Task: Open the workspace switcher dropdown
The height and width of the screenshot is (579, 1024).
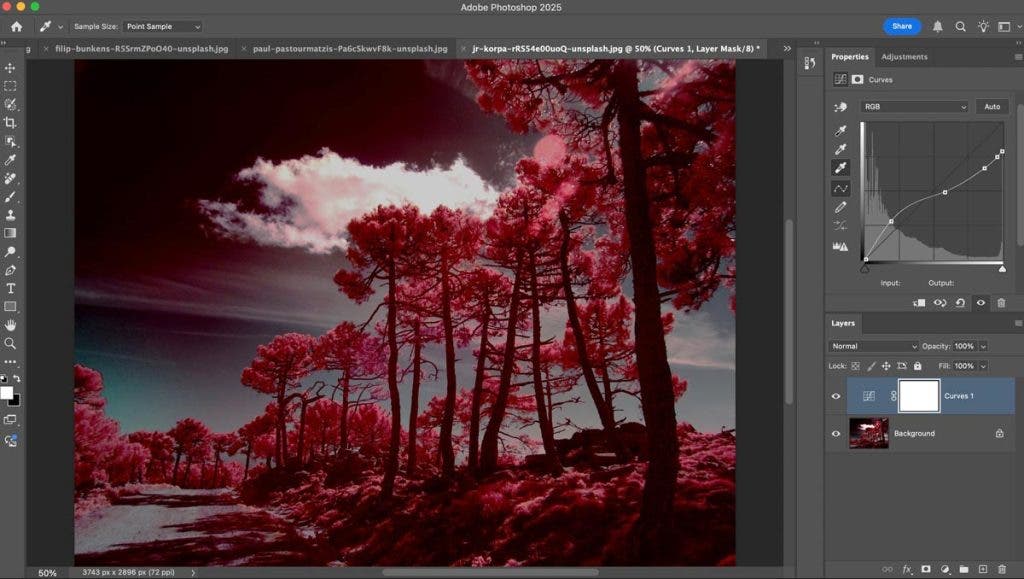Action: click(x=1008, y=27)
